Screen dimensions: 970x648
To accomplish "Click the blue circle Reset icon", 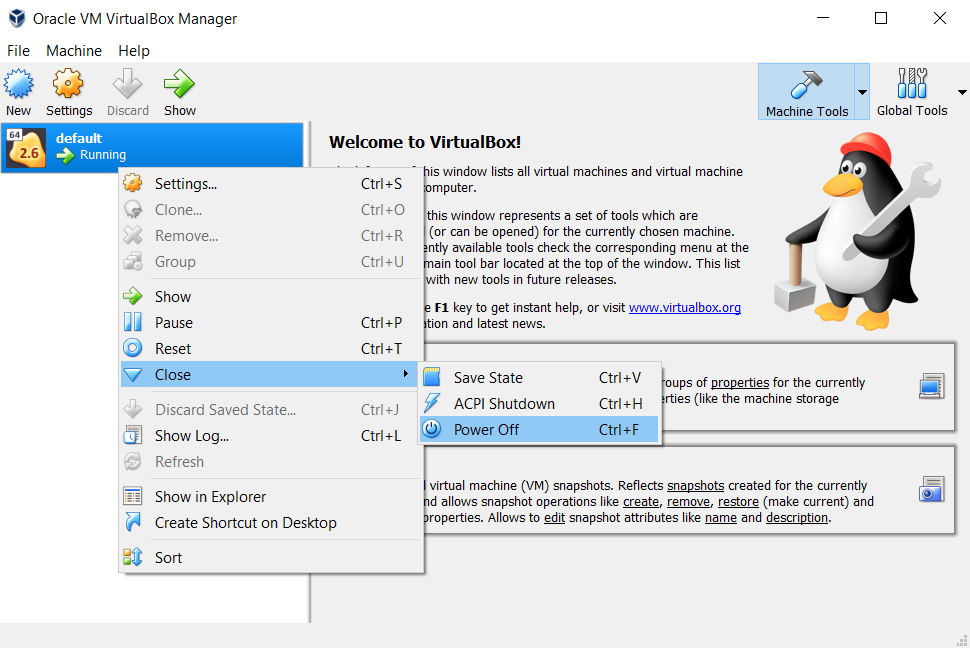I will tap(132, 348).
